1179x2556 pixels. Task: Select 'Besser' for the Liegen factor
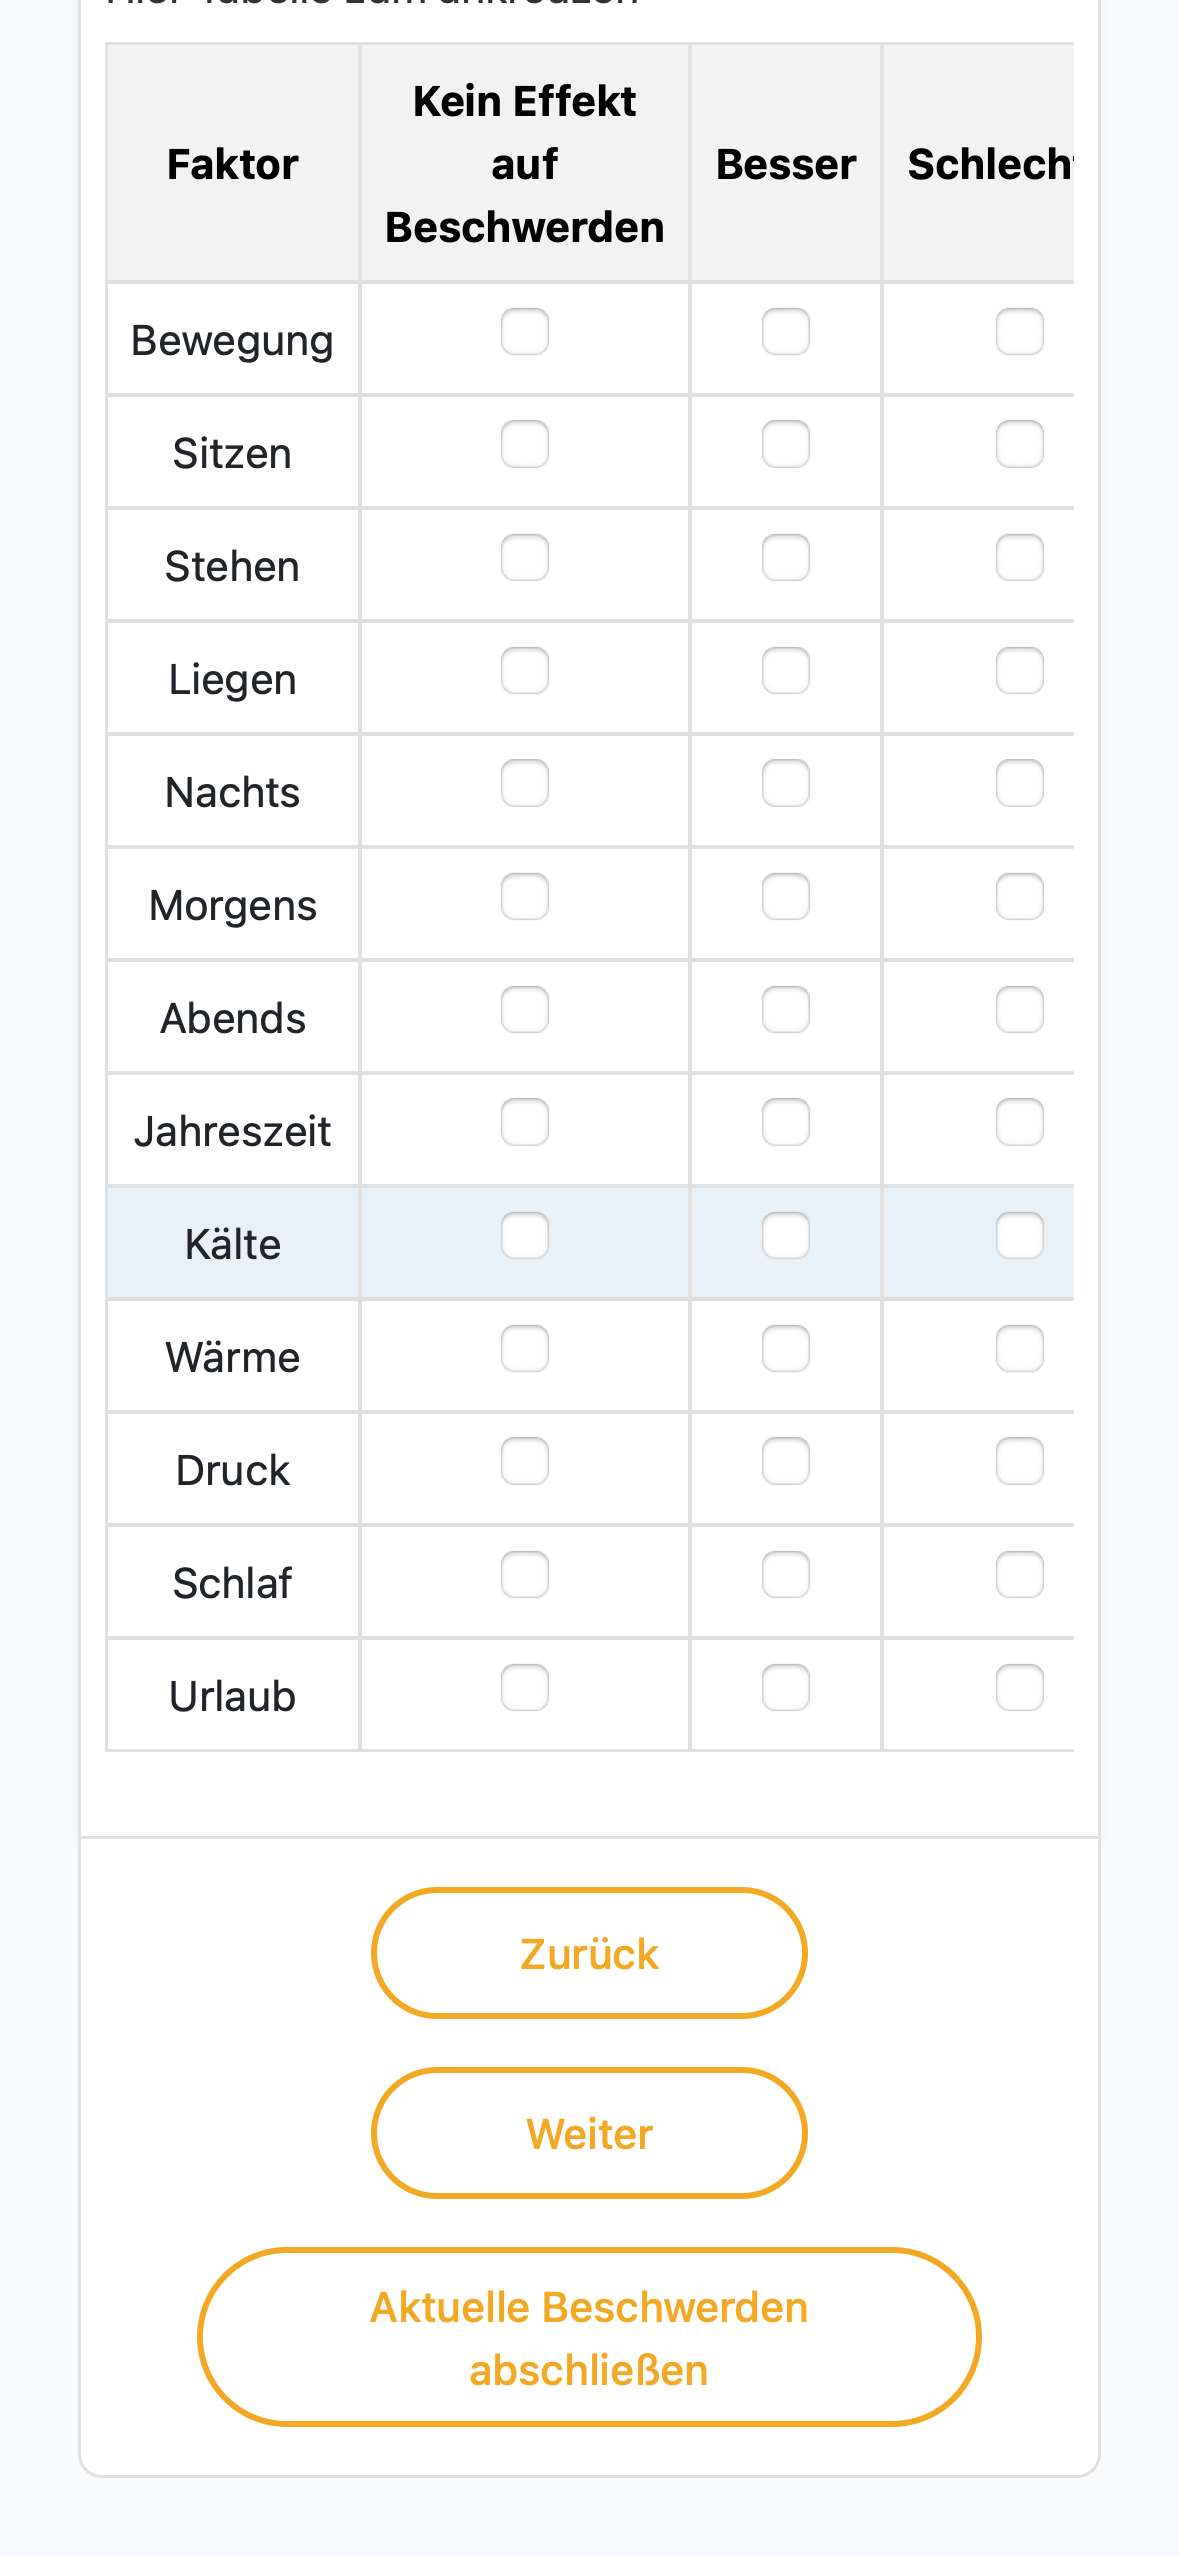click(x=786, y=671)
